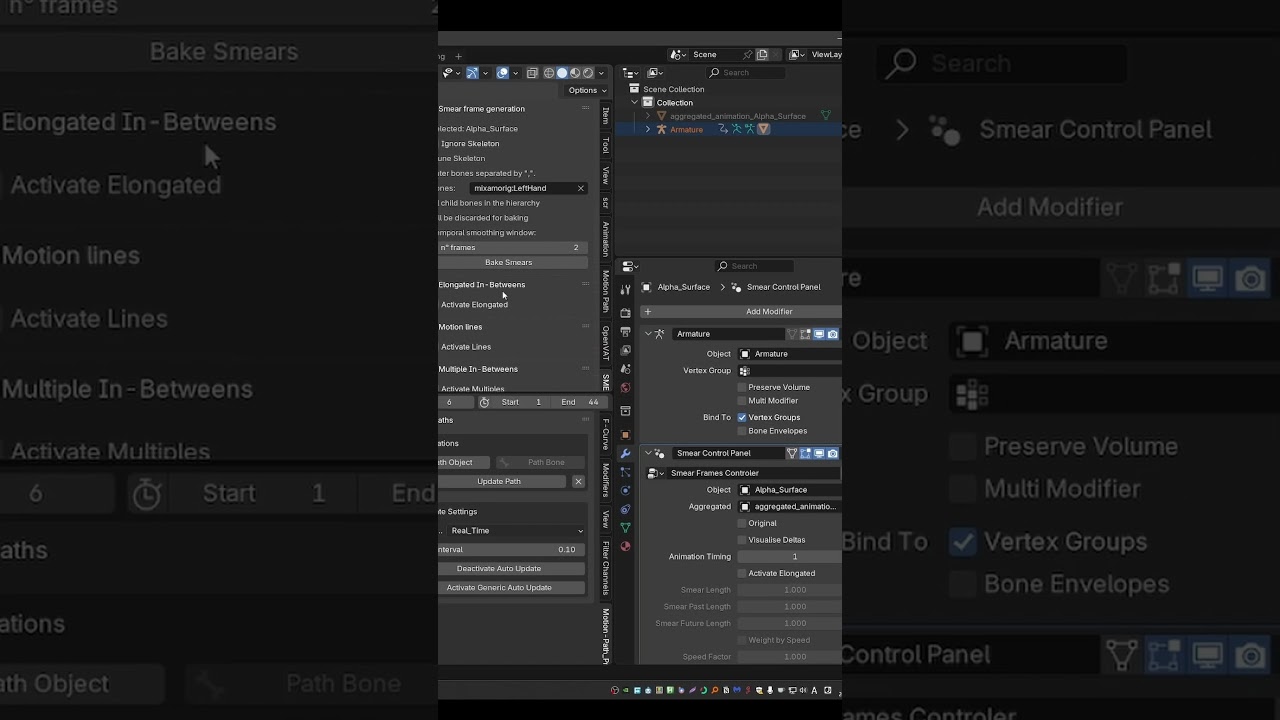Image resolution: width=1280 pixels, height=720 pixels.
Task: Check the Original checkbox
Action: pyautogui.click(x=742, y=523)
